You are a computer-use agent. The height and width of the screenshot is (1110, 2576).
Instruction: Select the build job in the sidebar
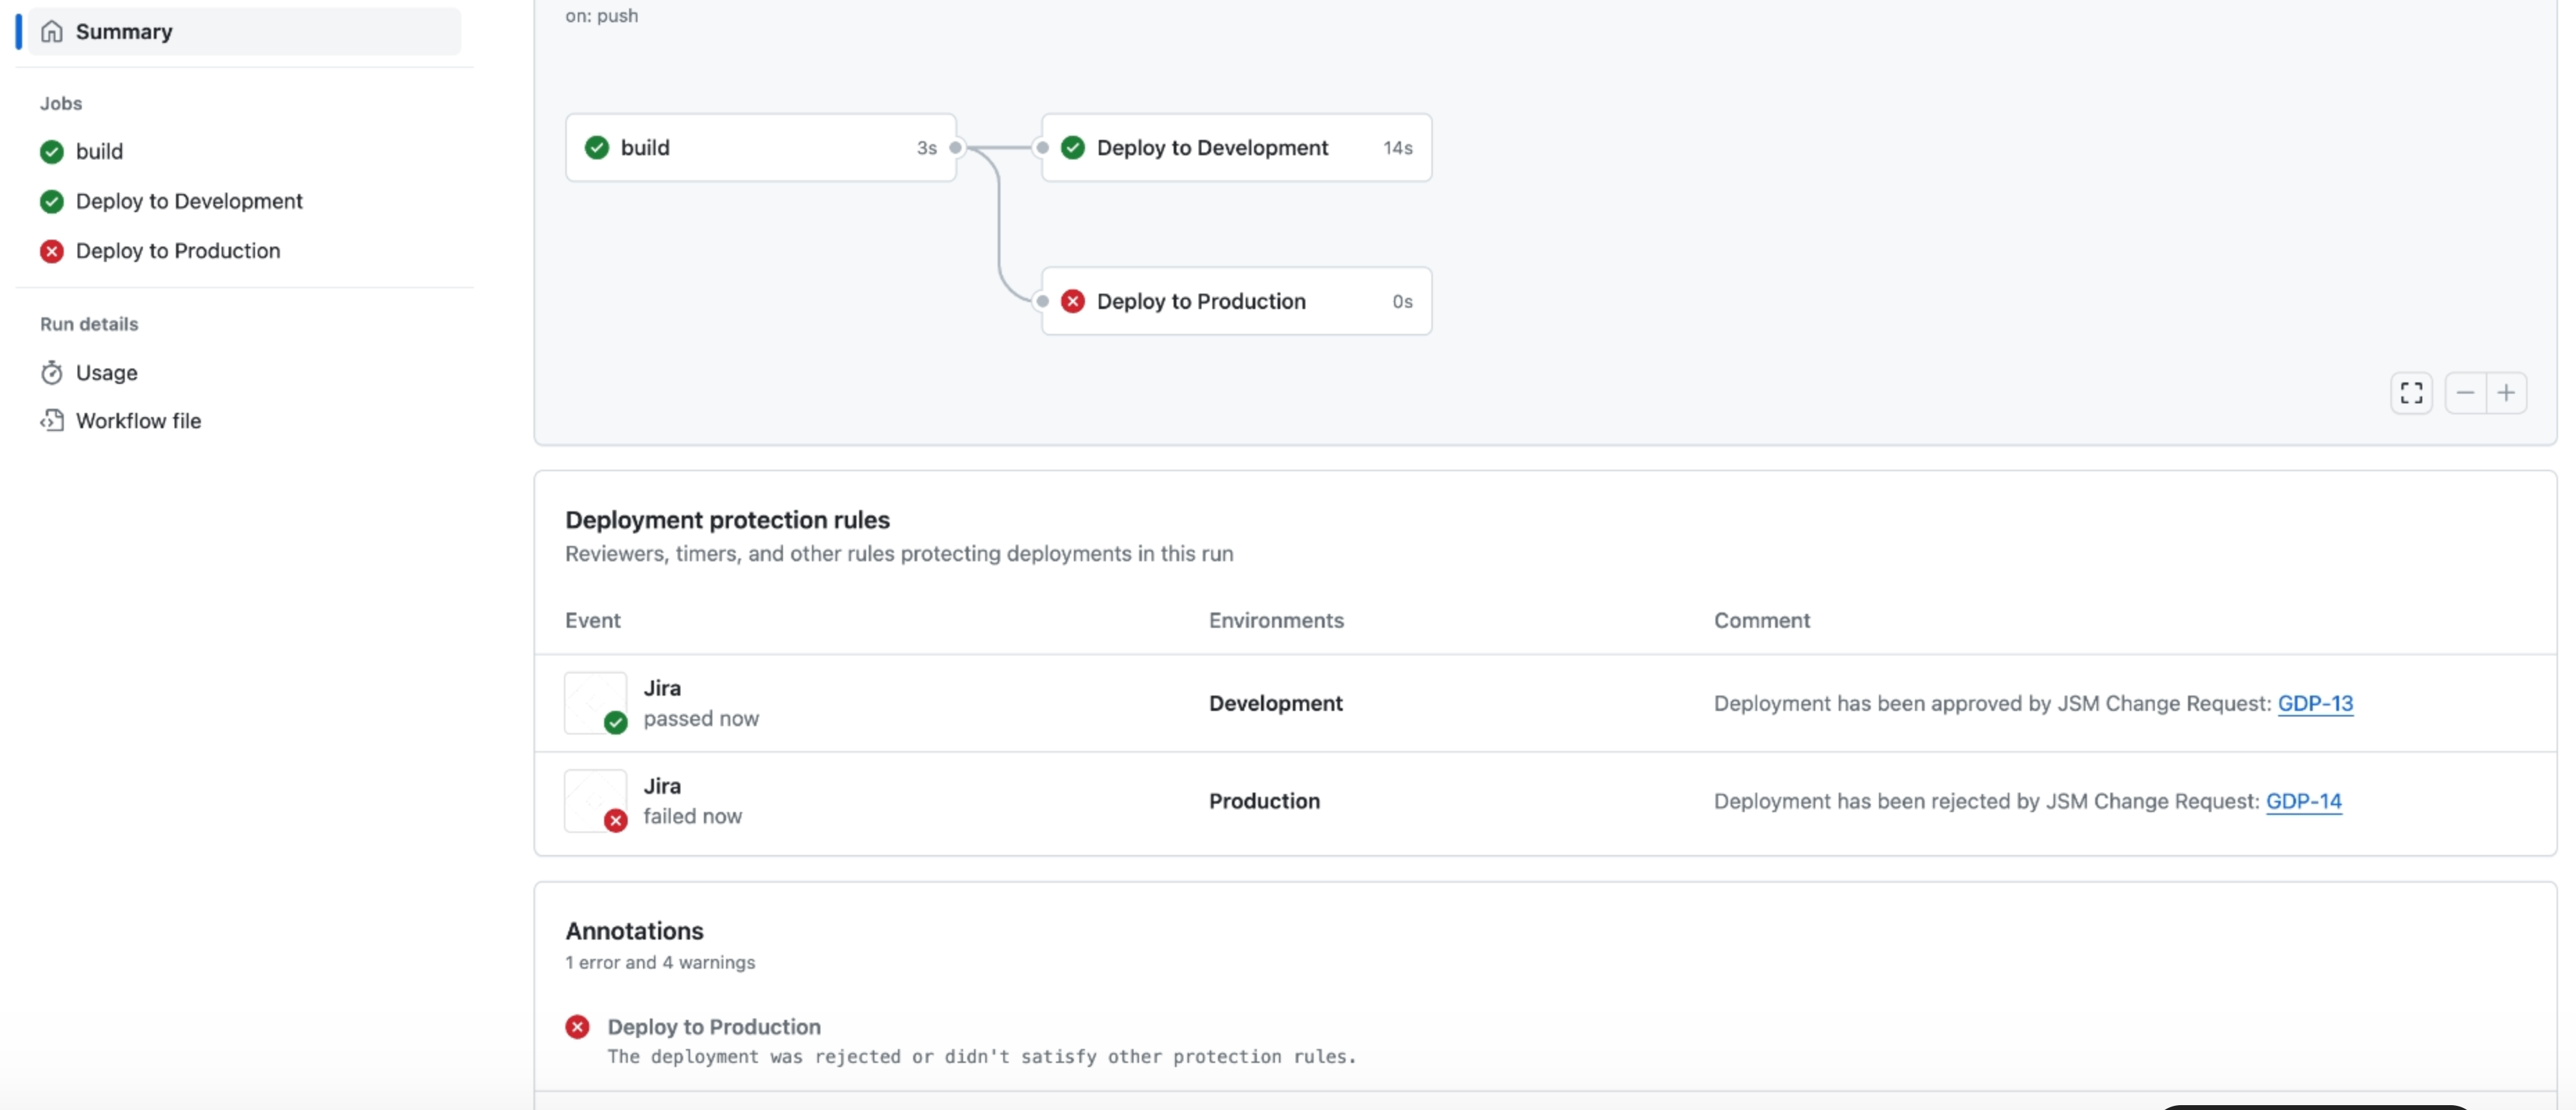(100, 151)
